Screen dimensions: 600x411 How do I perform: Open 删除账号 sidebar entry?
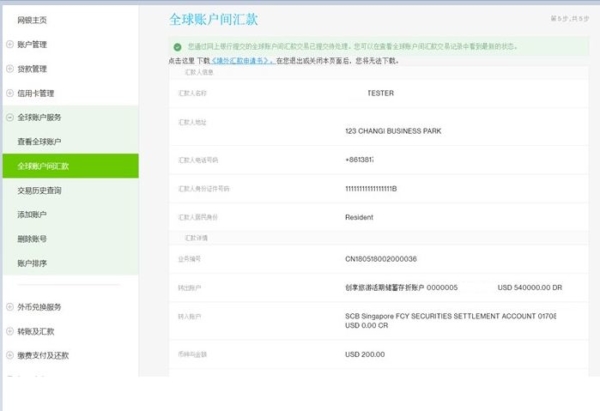32,239
